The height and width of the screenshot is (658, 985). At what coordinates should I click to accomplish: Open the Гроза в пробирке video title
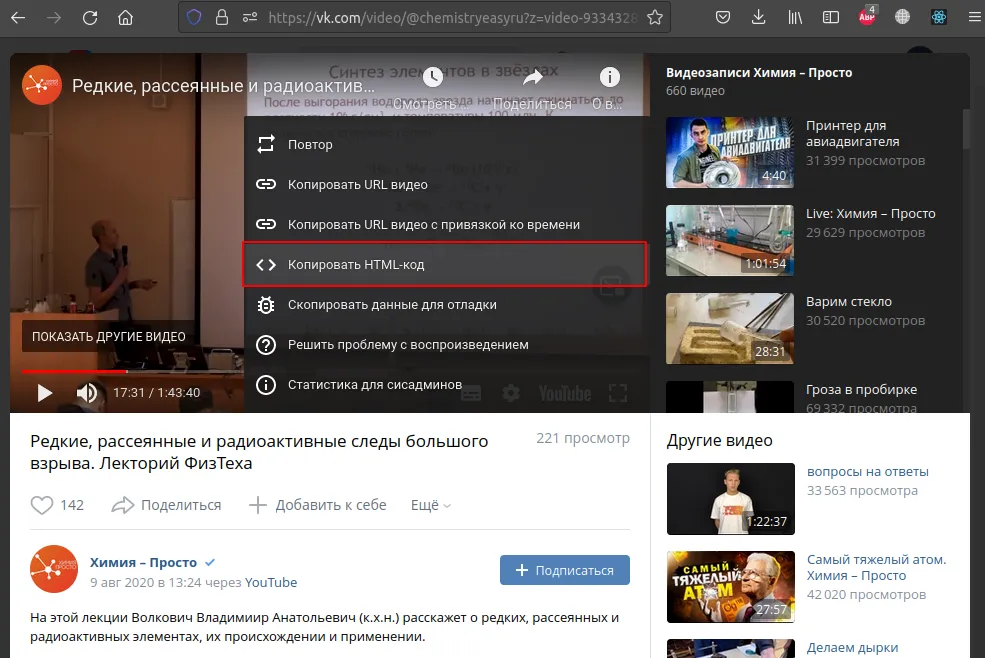[x=861, y=390]
